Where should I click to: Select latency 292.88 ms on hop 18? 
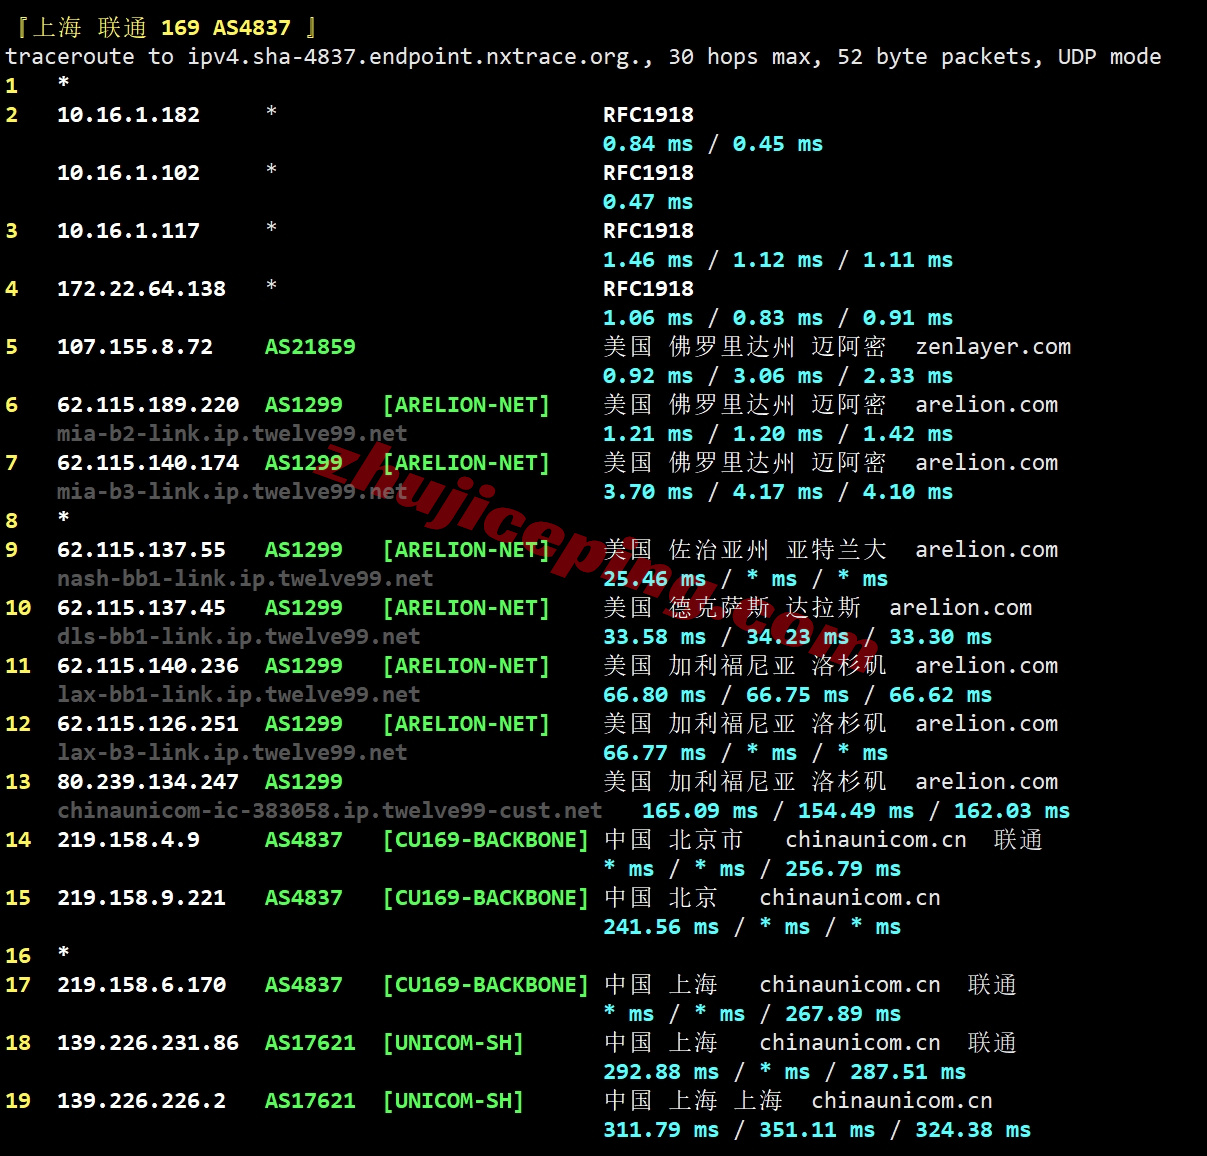tap(661, 1072)
